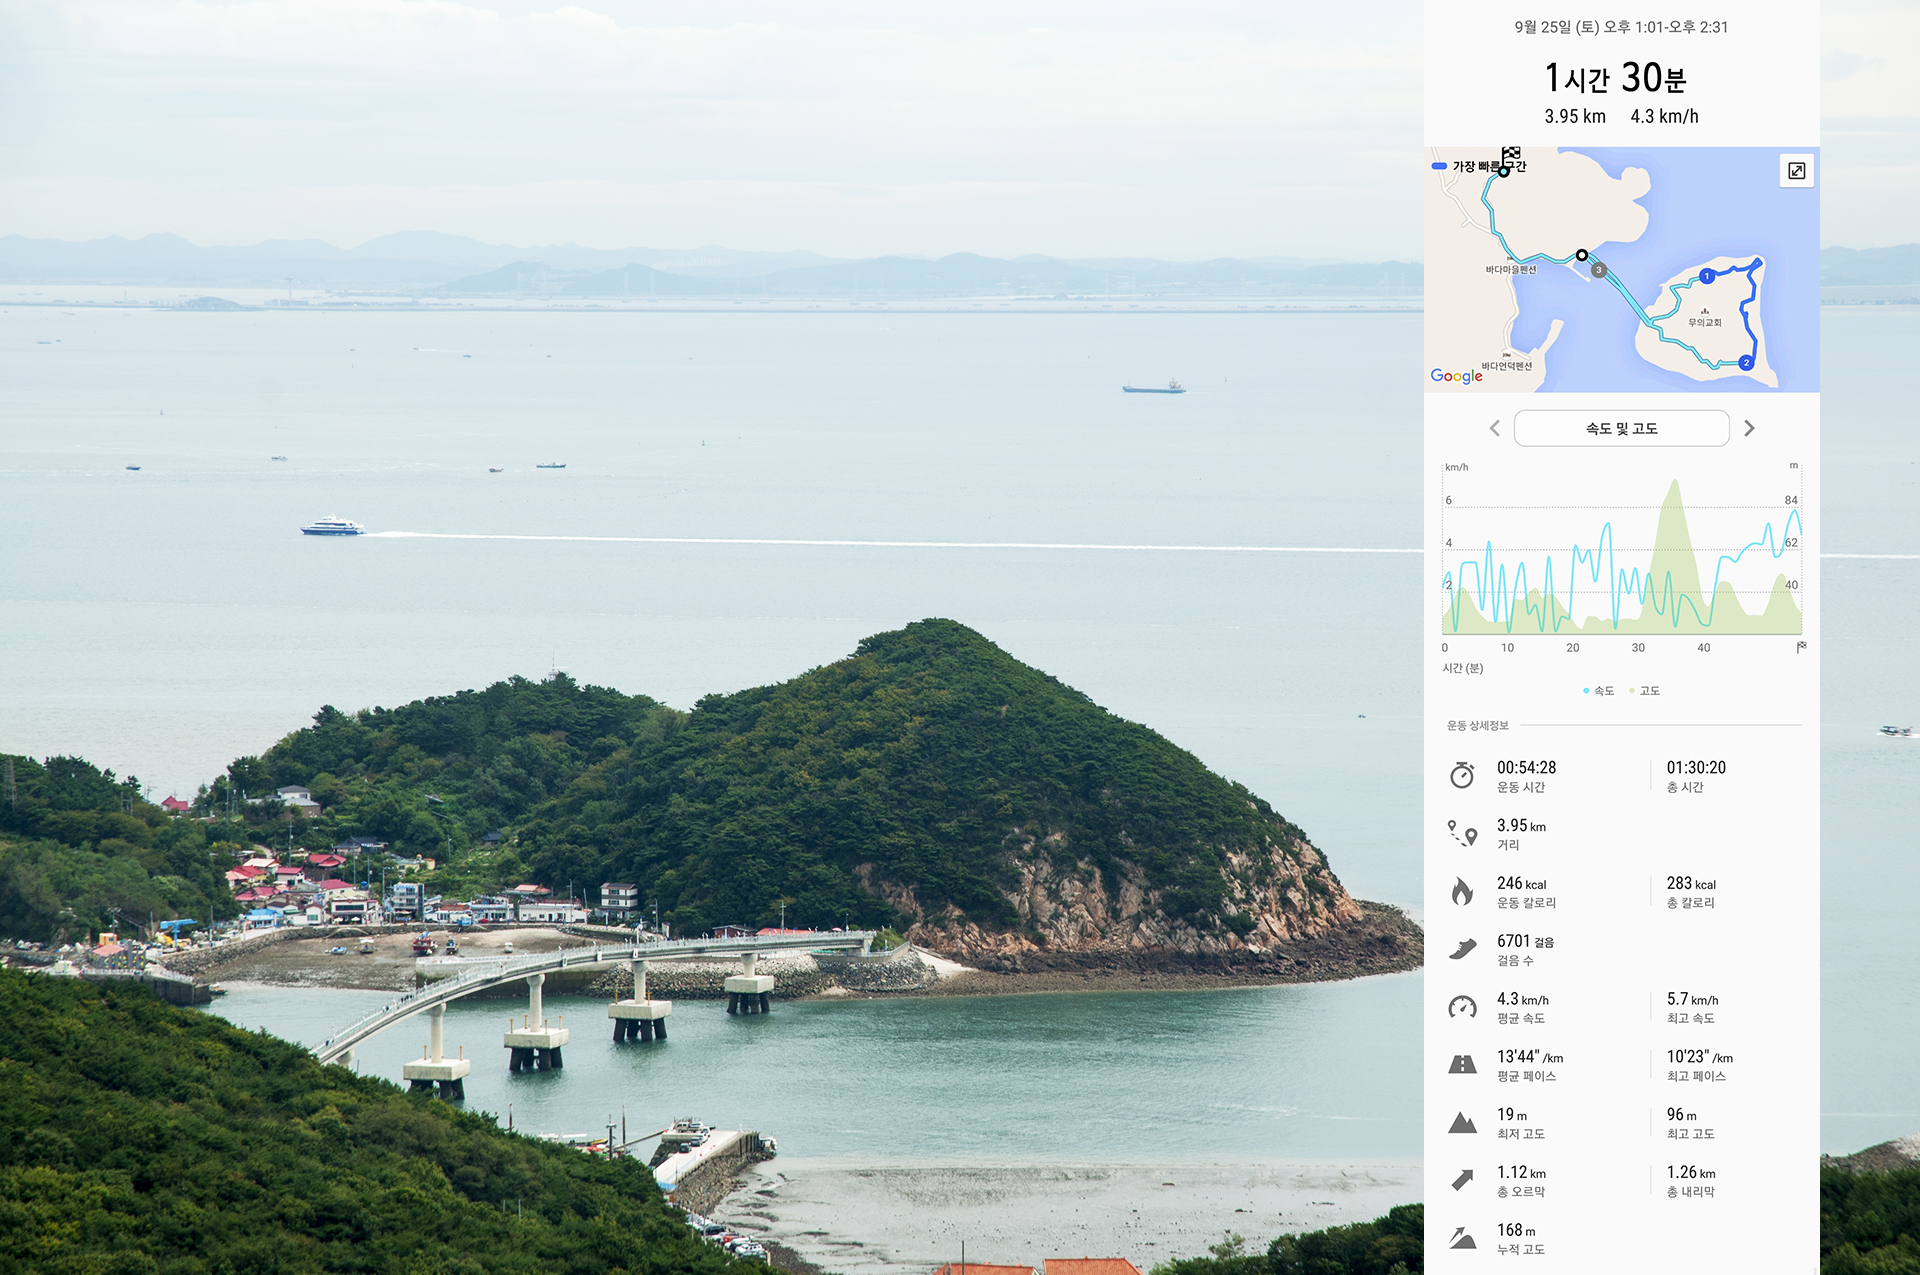Click the flame calories icon
Screen dimensions: 1920x1275
coord(1462,891)
